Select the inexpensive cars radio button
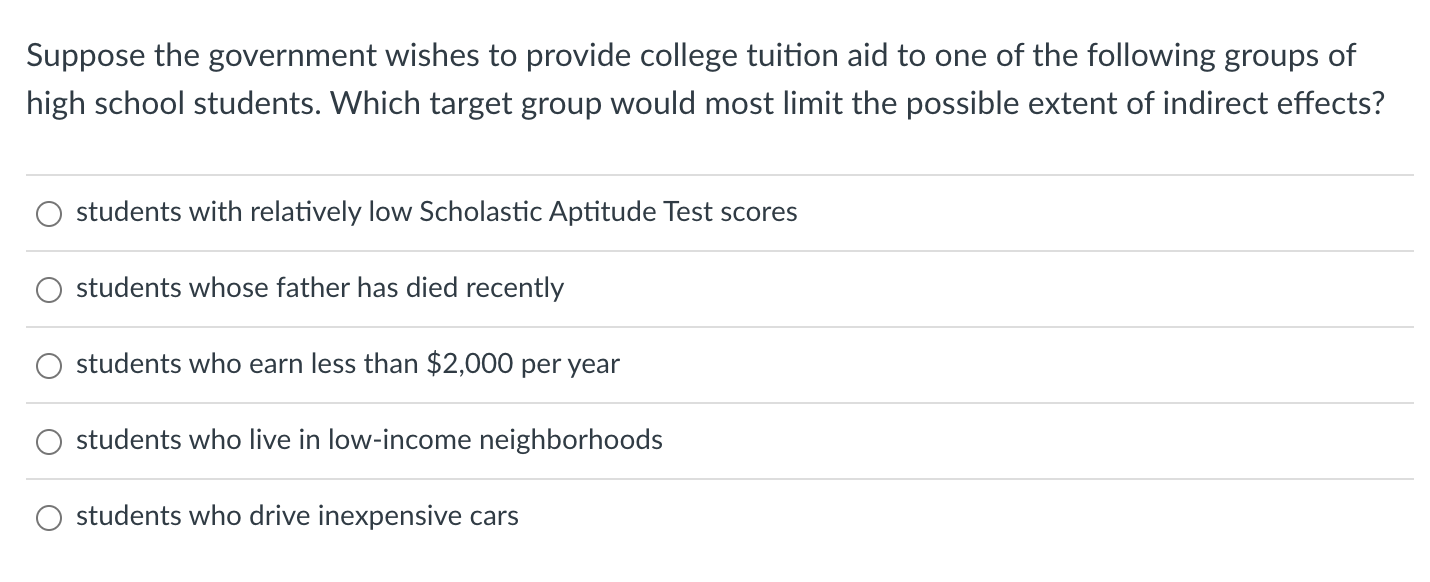Screen dimensions: 1430x582 click(x=49, y=517)
